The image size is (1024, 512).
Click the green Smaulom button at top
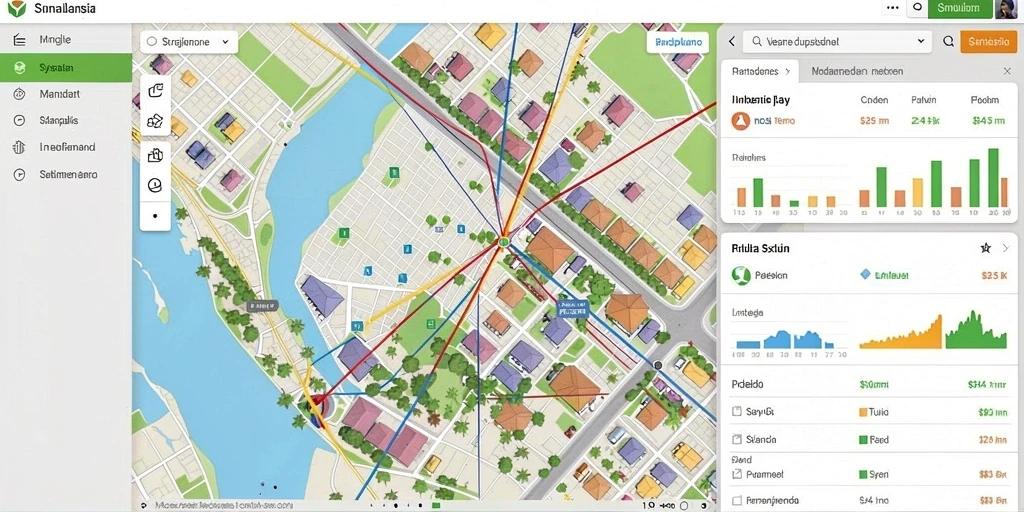(958, 8)
